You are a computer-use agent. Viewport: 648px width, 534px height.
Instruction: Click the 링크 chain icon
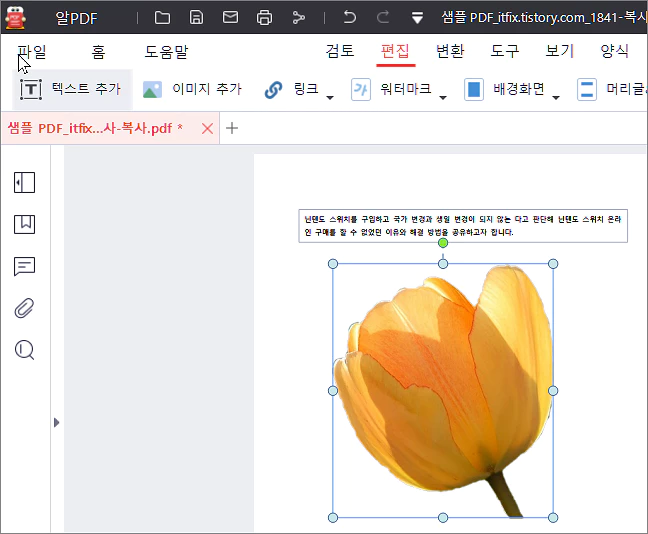point(273,89)
